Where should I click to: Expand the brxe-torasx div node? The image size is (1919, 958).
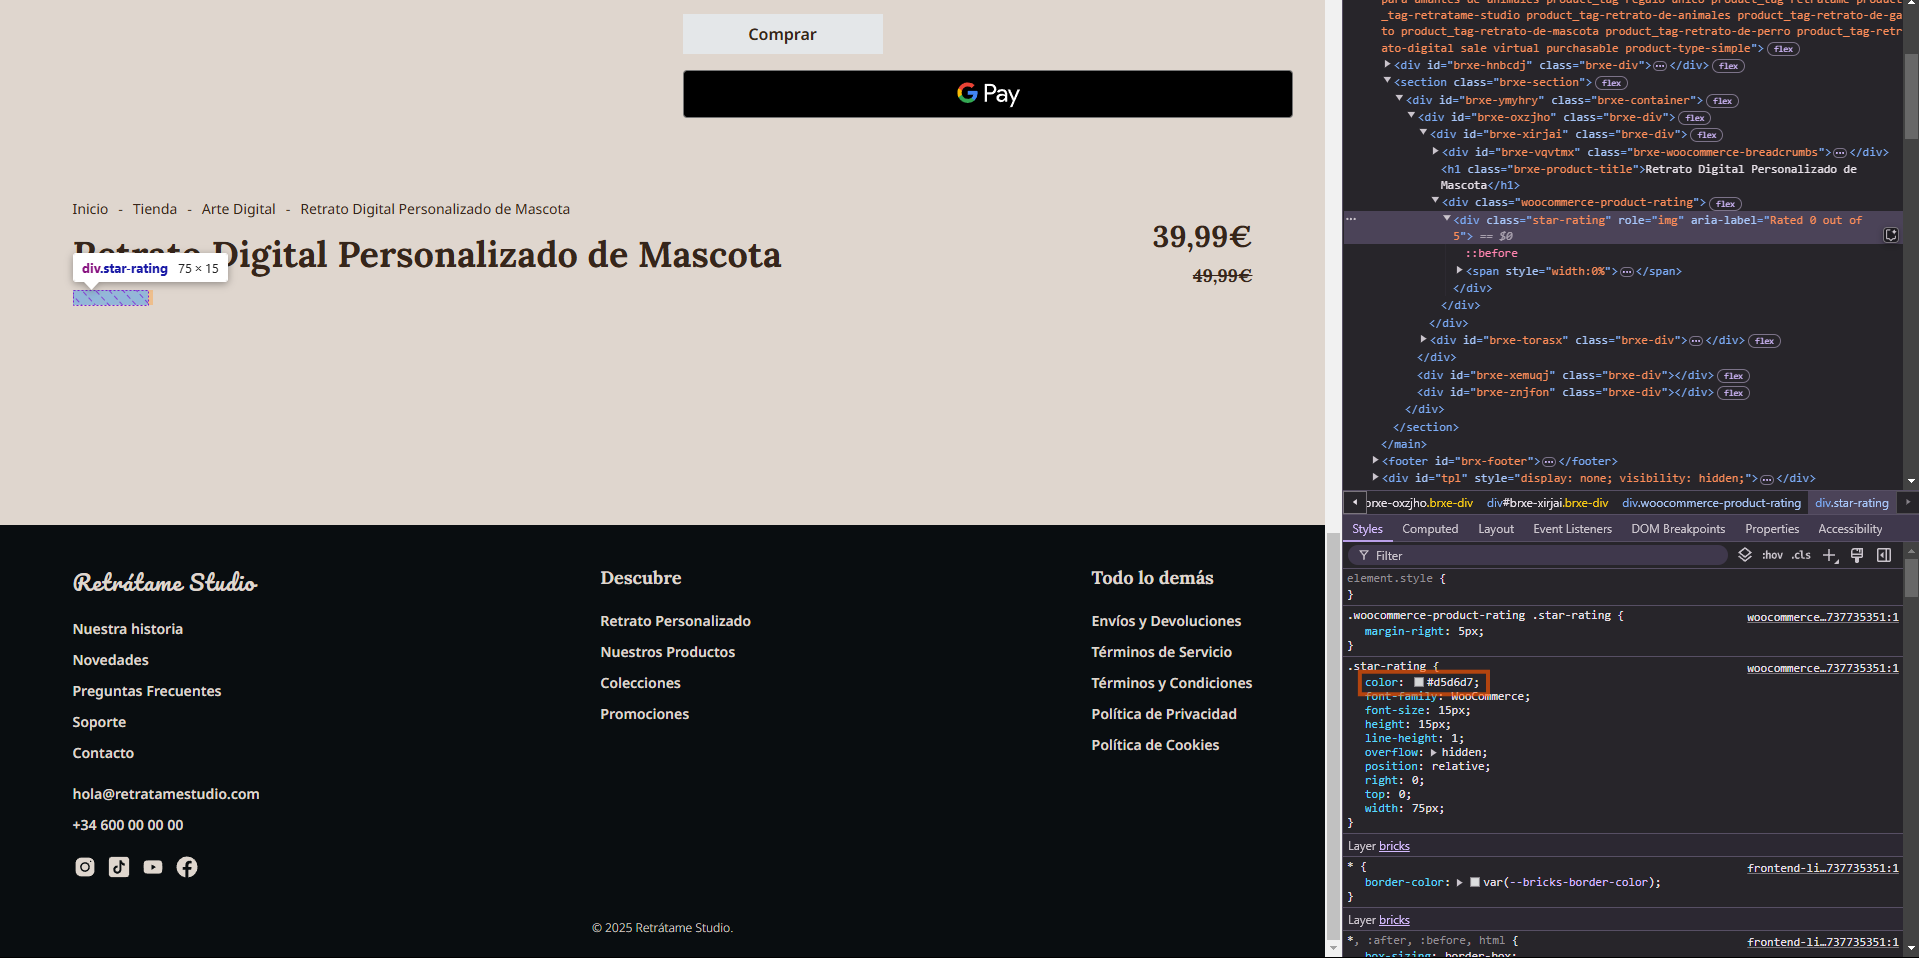tap(1424, 340)
